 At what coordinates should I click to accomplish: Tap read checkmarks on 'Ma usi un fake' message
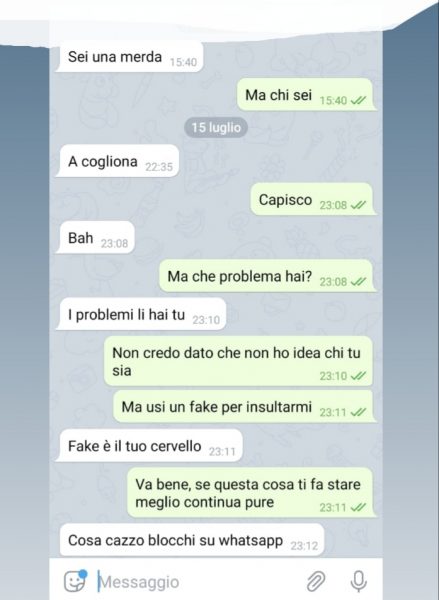[358, 412]
